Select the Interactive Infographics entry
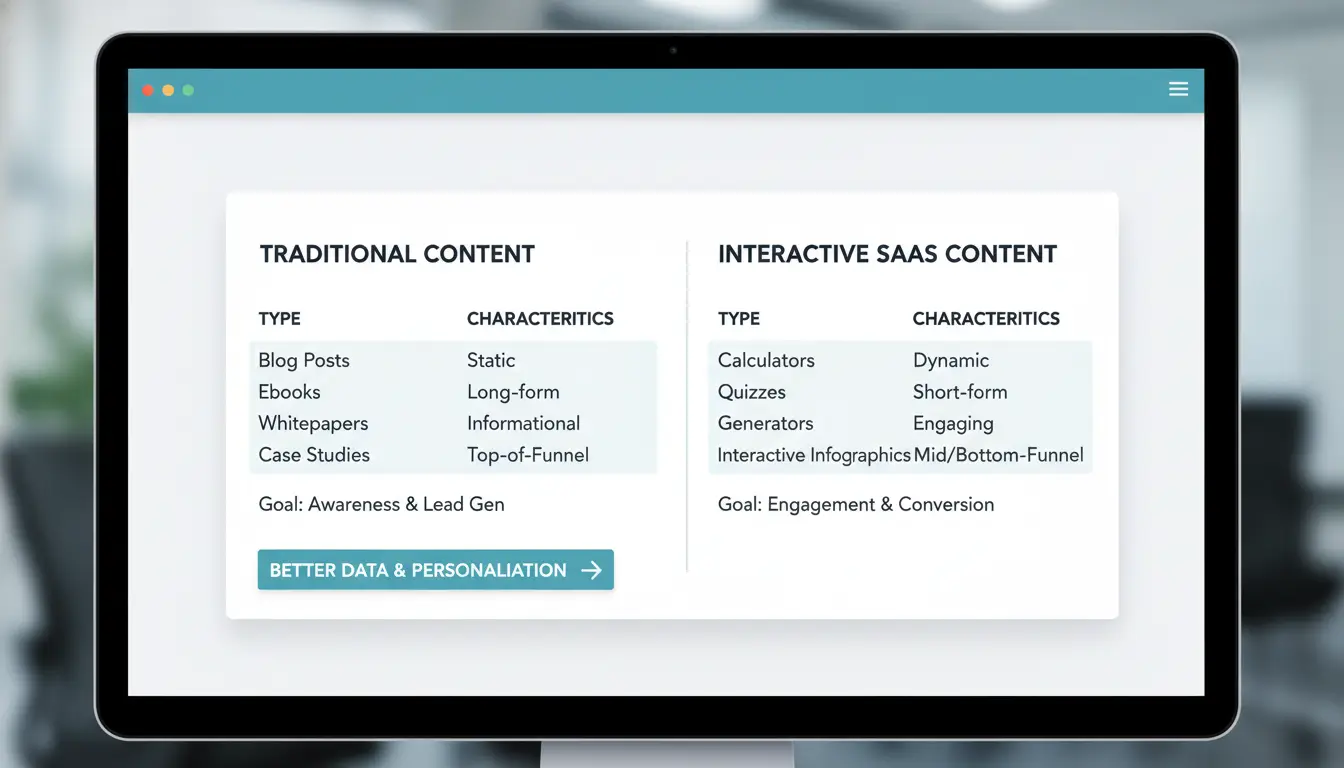Screen dimensions: 1344x768 [814, 455]
